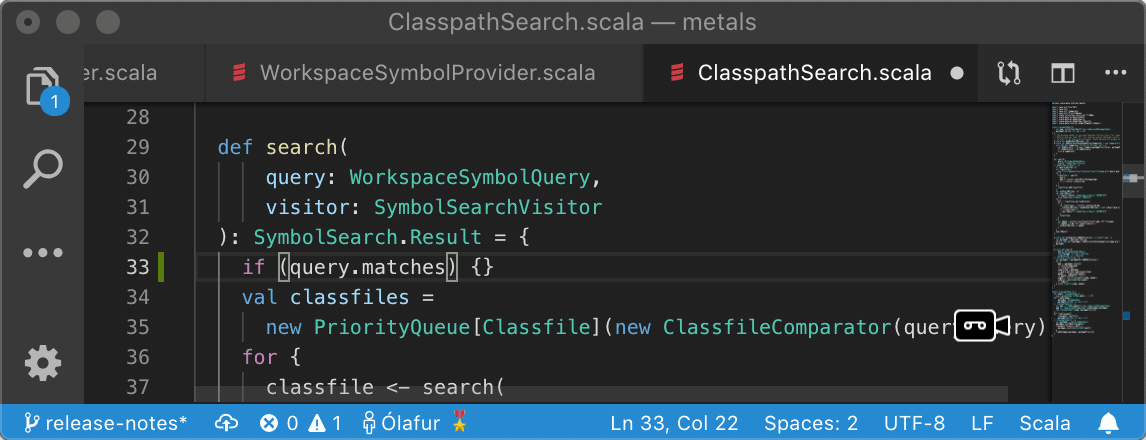Switch git branch release-notes*

pos(105,422)
